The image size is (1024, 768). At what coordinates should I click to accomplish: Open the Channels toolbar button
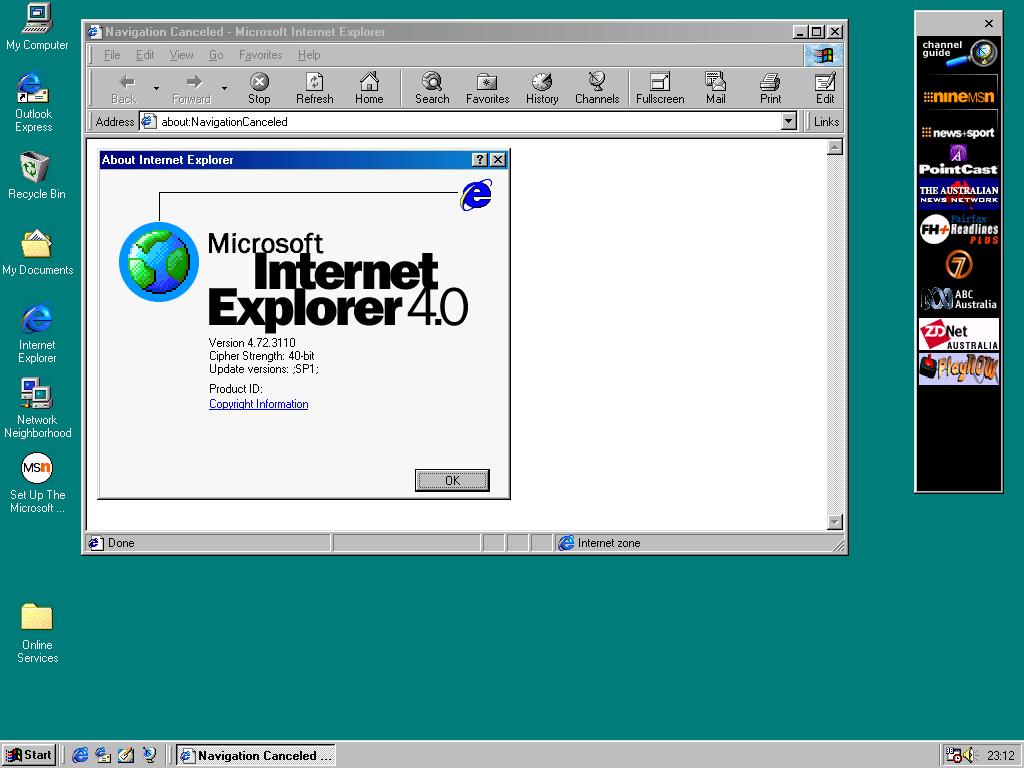tap(597, 88)
